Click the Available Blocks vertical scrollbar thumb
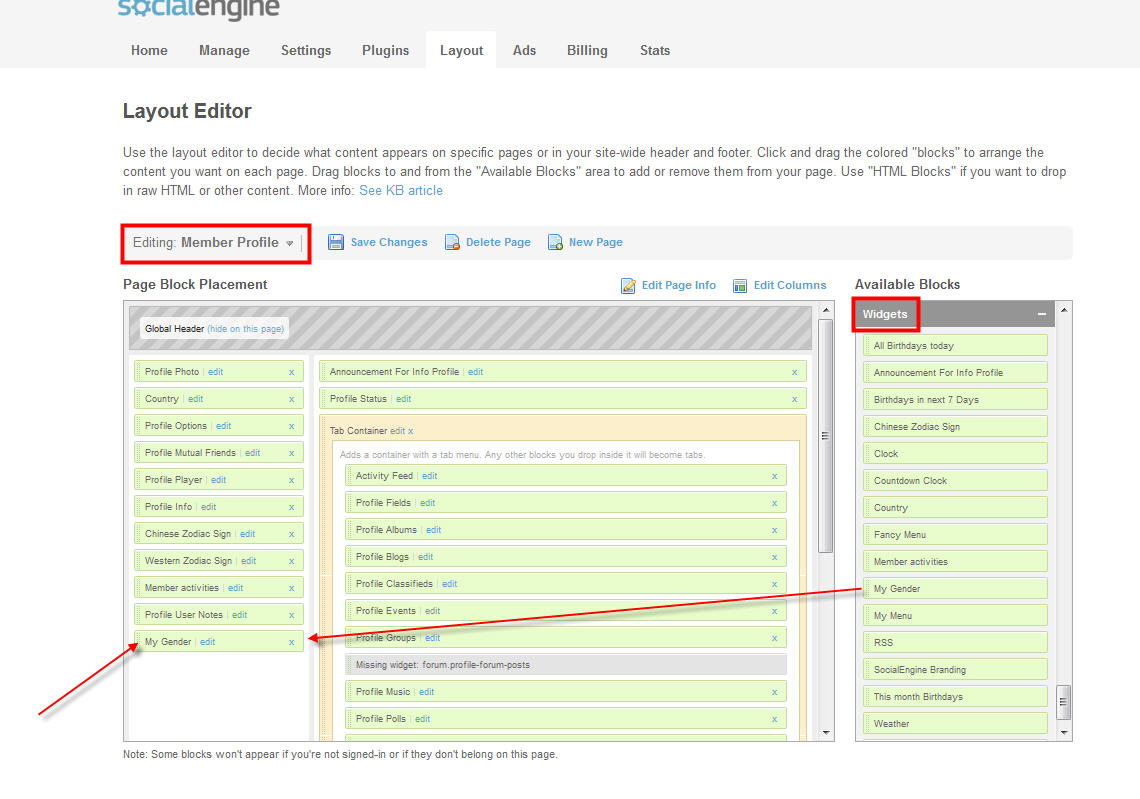The height and width of the screenshot is (799, 1140). [1064, 701]
